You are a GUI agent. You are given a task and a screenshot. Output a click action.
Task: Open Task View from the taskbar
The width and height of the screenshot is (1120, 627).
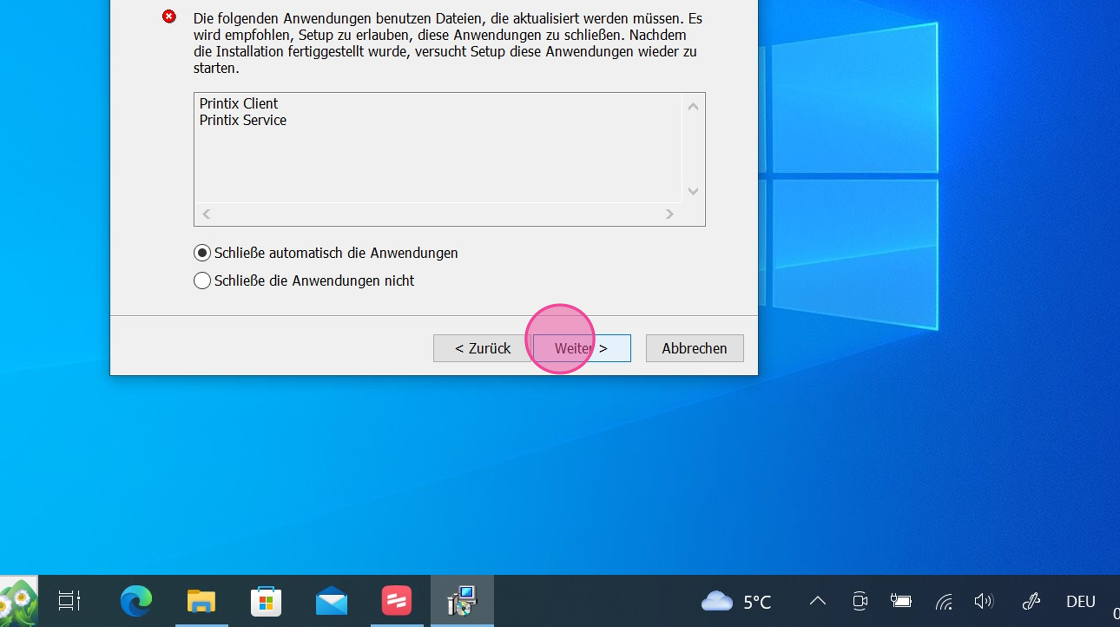69,601
